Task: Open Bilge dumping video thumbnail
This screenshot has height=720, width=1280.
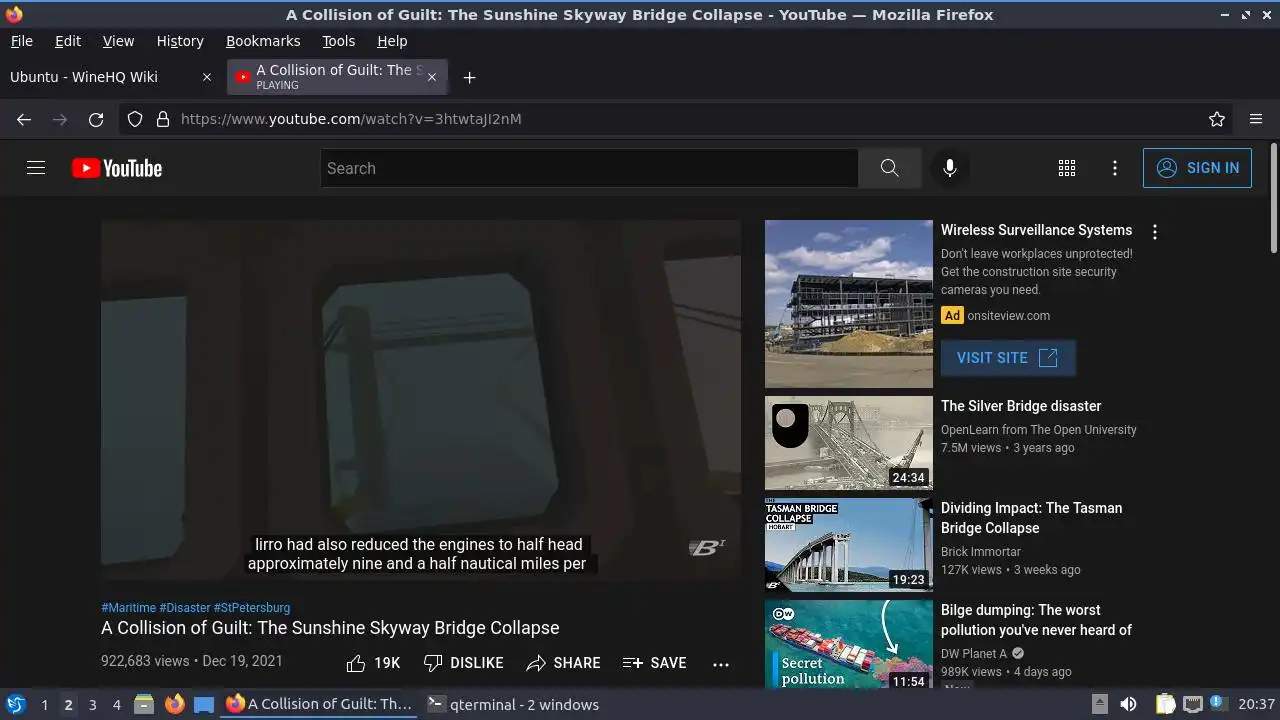Action: point(849,644)
